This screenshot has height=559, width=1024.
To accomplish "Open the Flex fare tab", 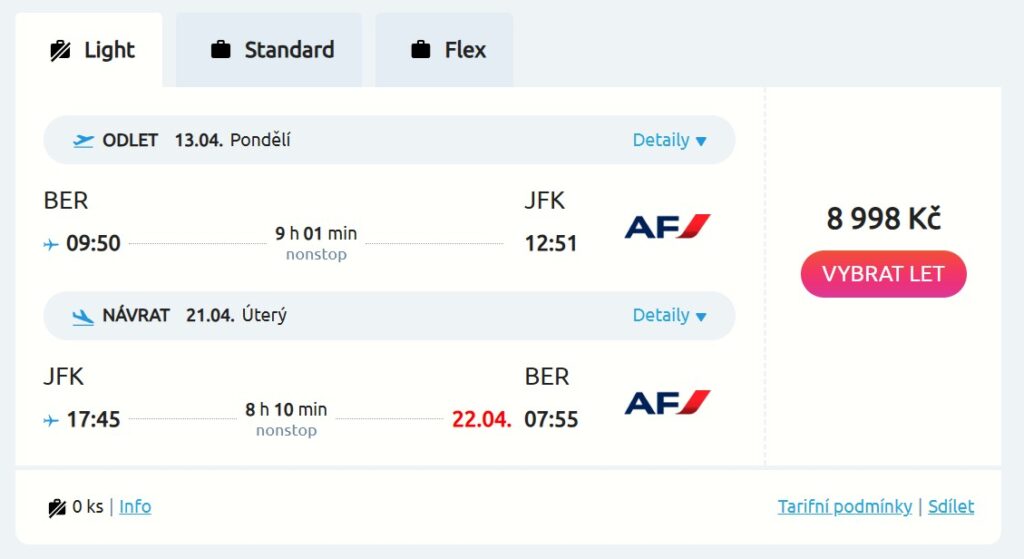I will pyautogui.click(x=445, y=50).
